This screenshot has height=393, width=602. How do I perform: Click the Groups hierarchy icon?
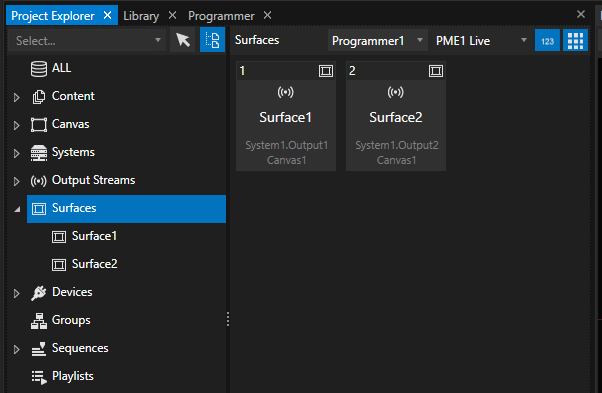click(39, 321)
